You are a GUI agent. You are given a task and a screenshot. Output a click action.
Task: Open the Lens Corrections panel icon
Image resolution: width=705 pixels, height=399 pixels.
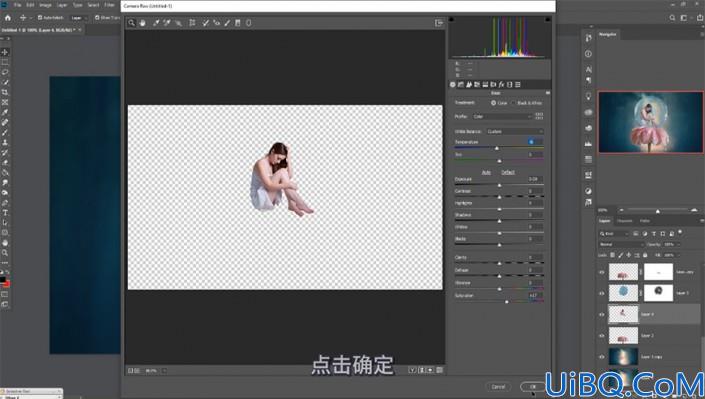493,85
